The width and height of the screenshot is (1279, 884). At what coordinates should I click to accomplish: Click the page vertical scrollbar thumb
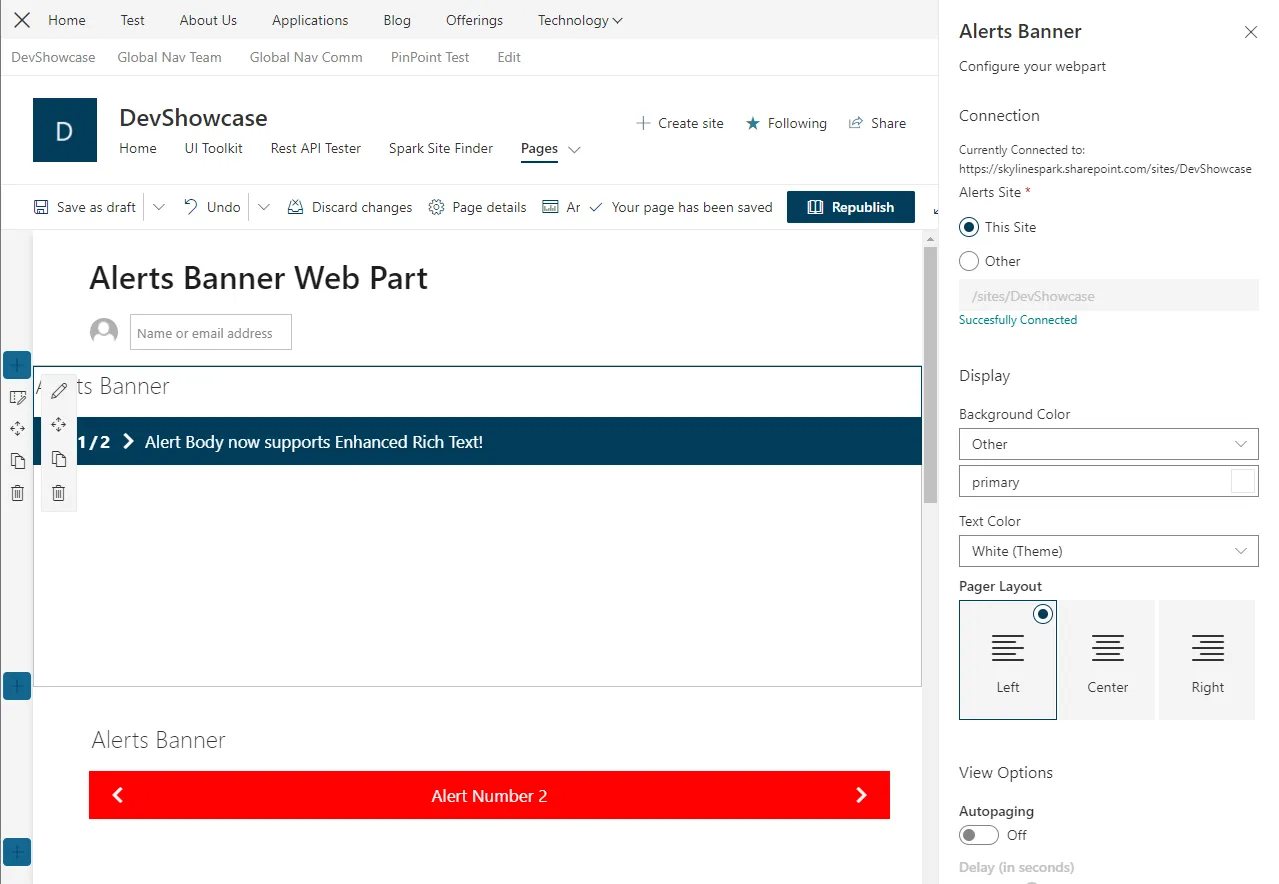coord(930,374)
